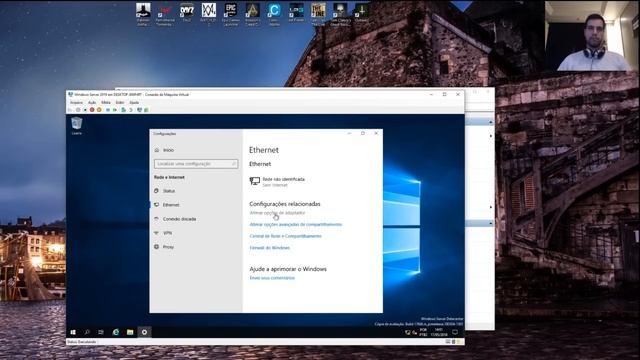Open the VM's Start menu button
This screenshot has height=360, width=640.
73,332
